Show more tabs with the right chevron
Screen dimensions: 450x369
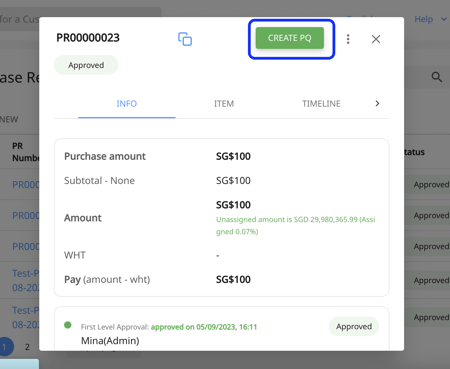tap(377, 104)
